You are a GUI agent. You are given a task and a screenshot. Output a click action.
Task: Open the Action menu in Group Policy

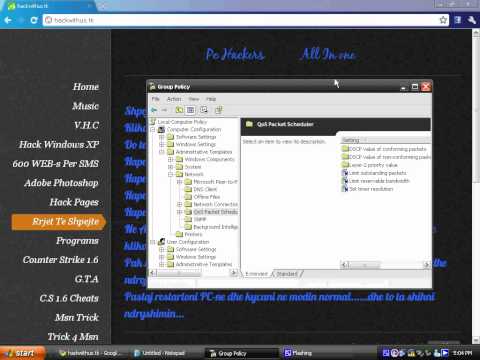pos(174,99)
